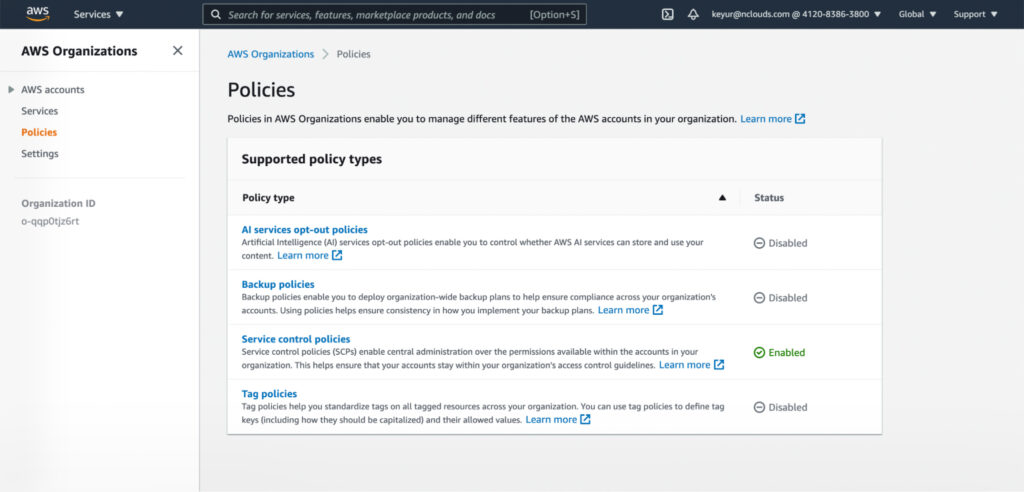Click Learn more in AI services description

302,255
